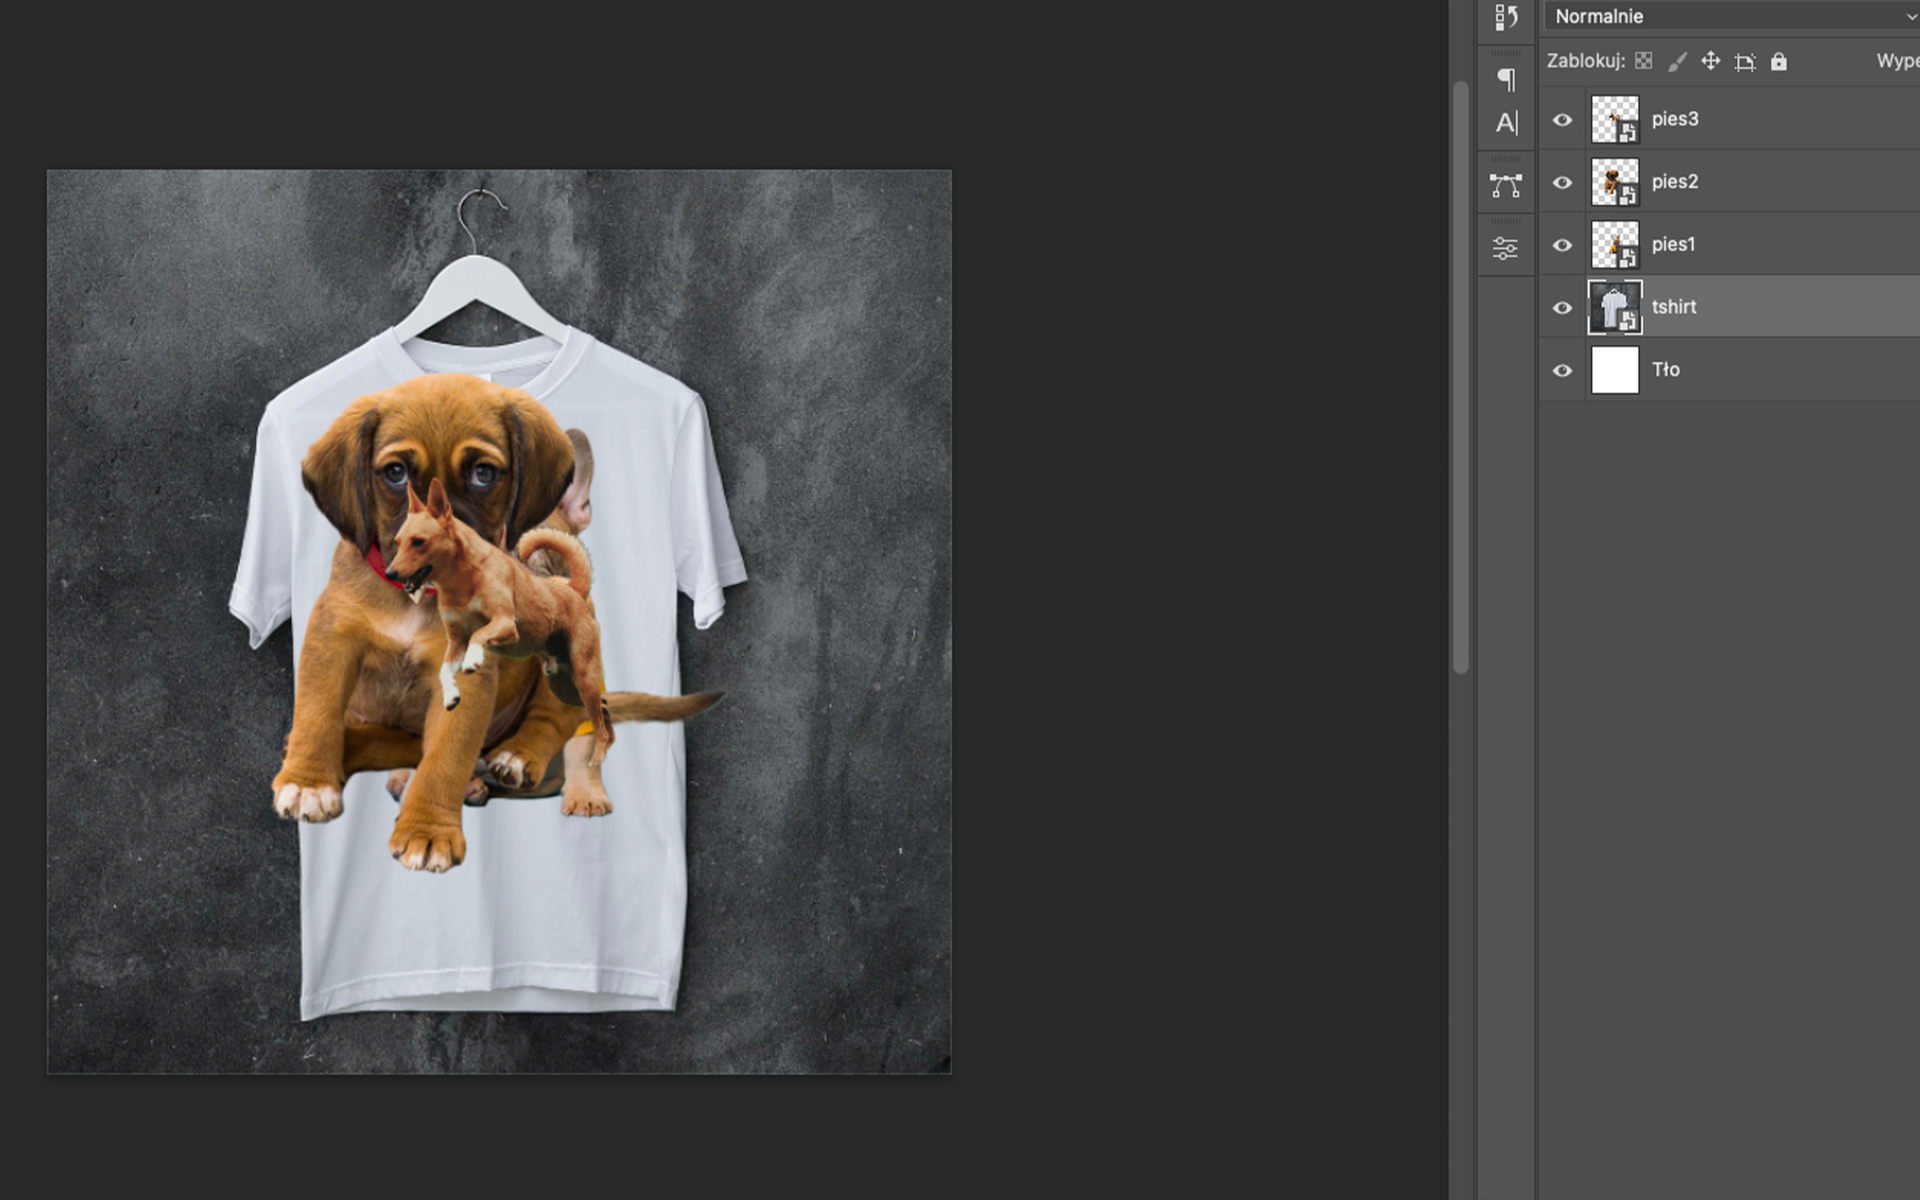Screen dimensions: 1920x1200
Task: Open the Paragraph panel icon
Action: [x=1506, y=79]
